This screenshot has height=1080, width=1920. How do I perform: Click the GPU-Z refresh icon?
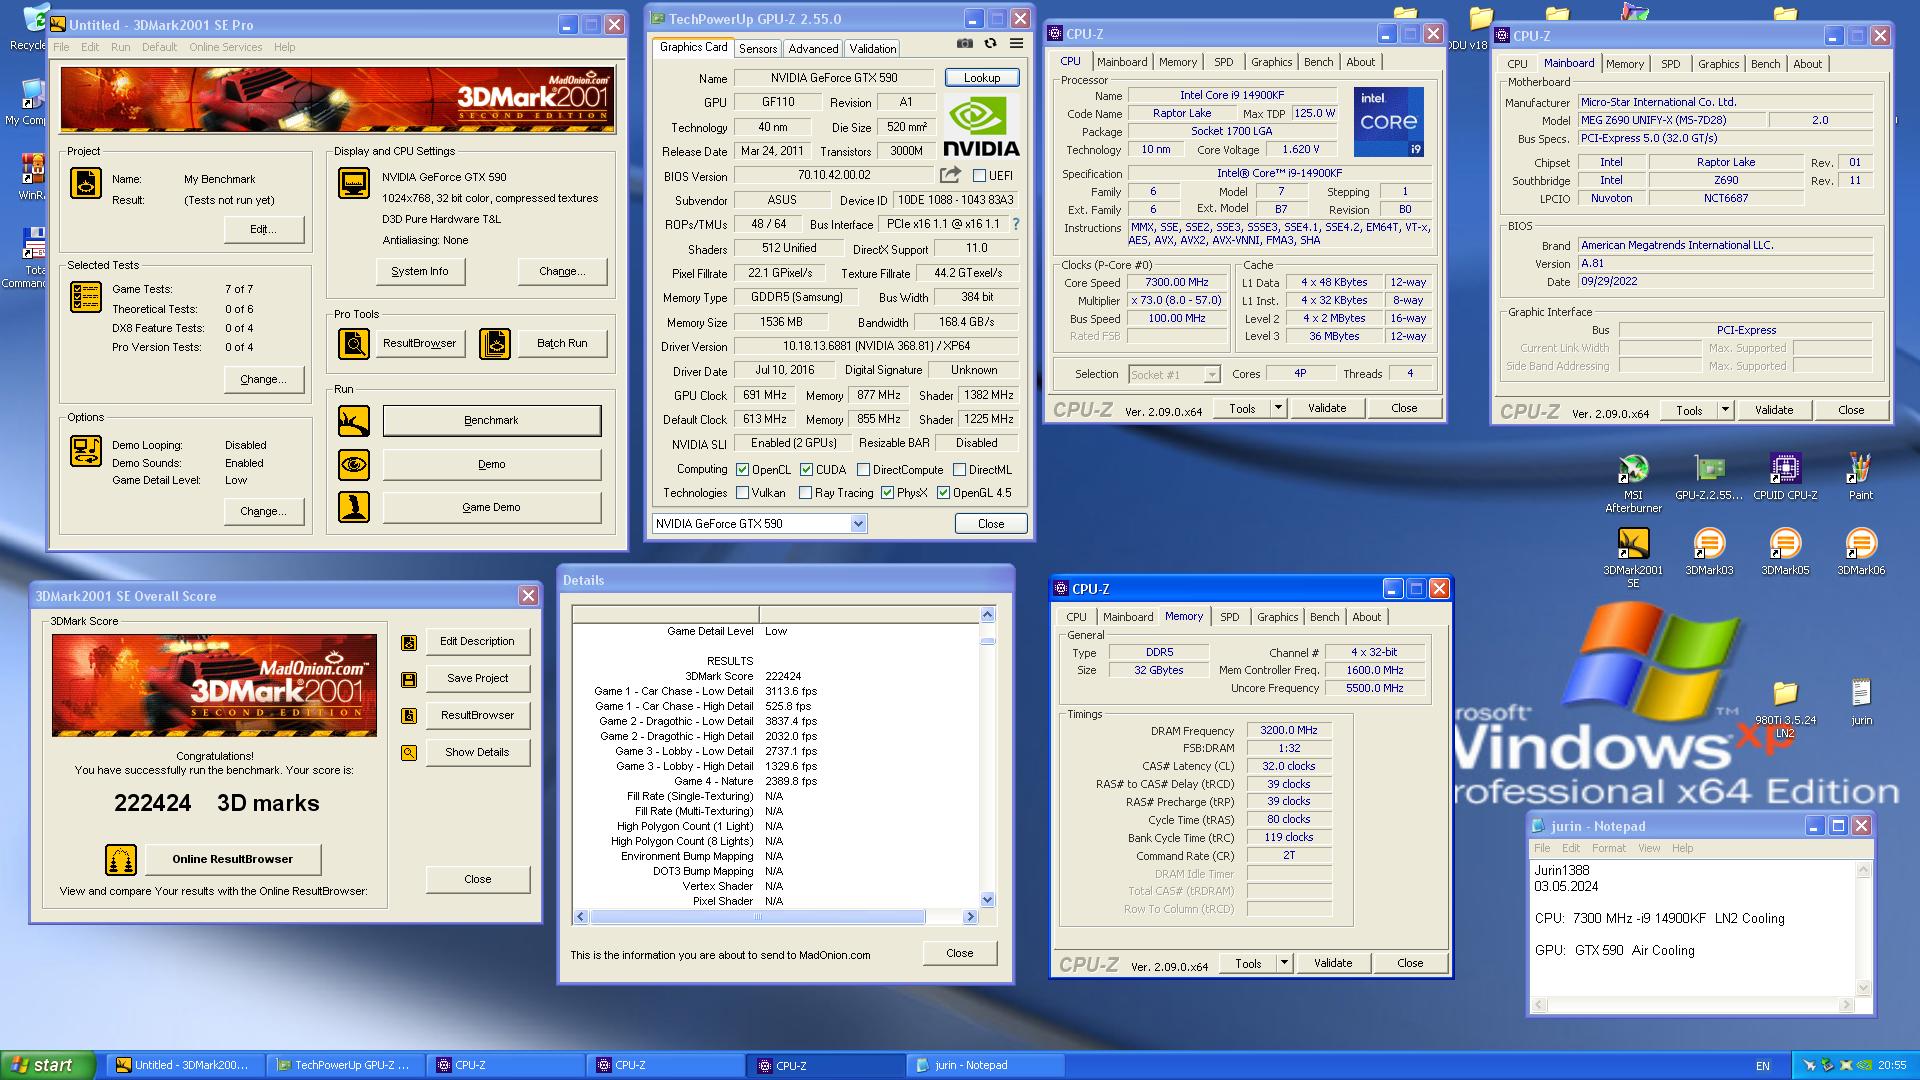[x=990, y=44]
